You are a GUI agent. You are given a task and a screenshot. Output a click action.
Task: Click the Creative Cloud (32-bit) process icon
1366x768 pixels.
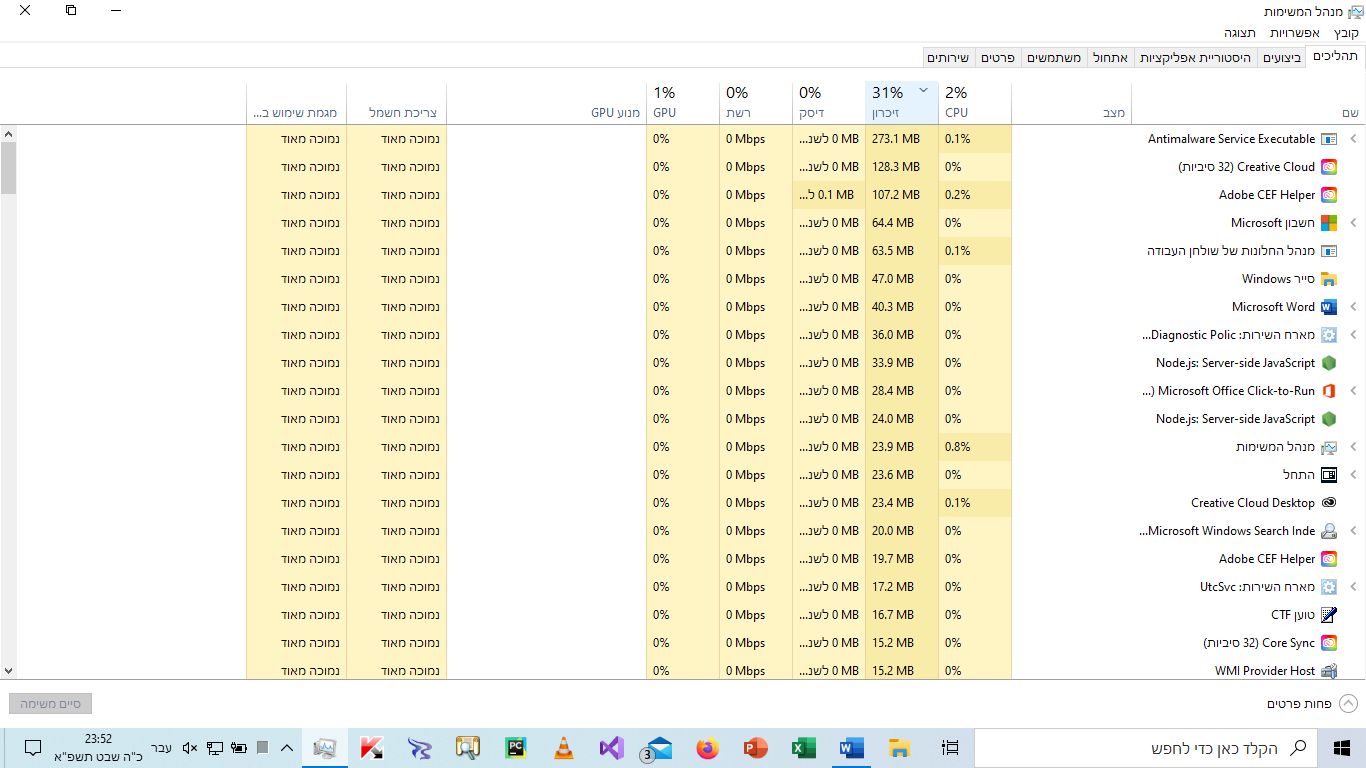1329,167
